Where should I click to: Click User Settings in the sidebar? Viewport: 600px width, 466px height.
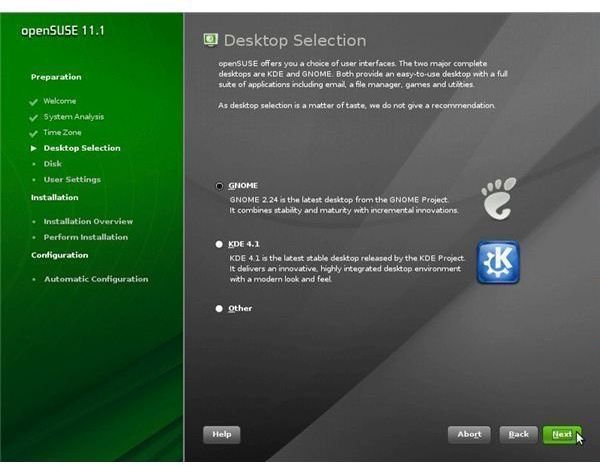72,179
